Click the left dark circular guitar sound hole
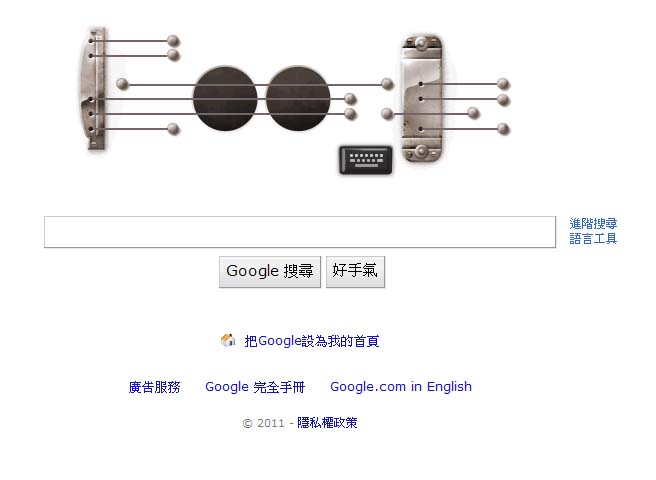 pos(225,98)
